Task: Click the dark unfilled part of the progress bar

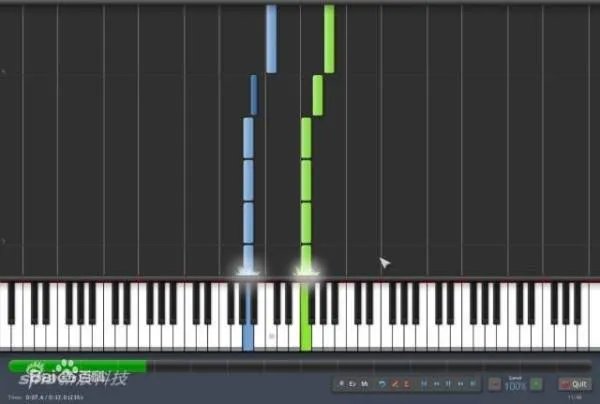Action: click(369, 367)
